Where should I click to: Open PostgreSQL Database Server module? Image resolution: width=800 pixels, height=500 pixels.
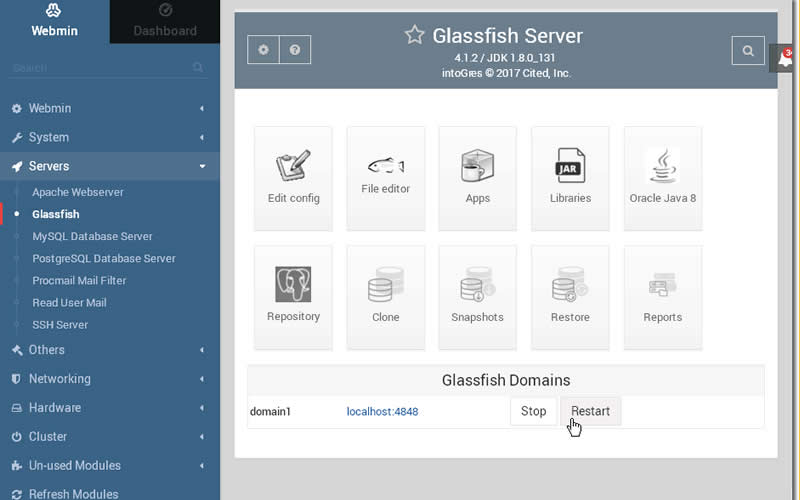[104, 259]
